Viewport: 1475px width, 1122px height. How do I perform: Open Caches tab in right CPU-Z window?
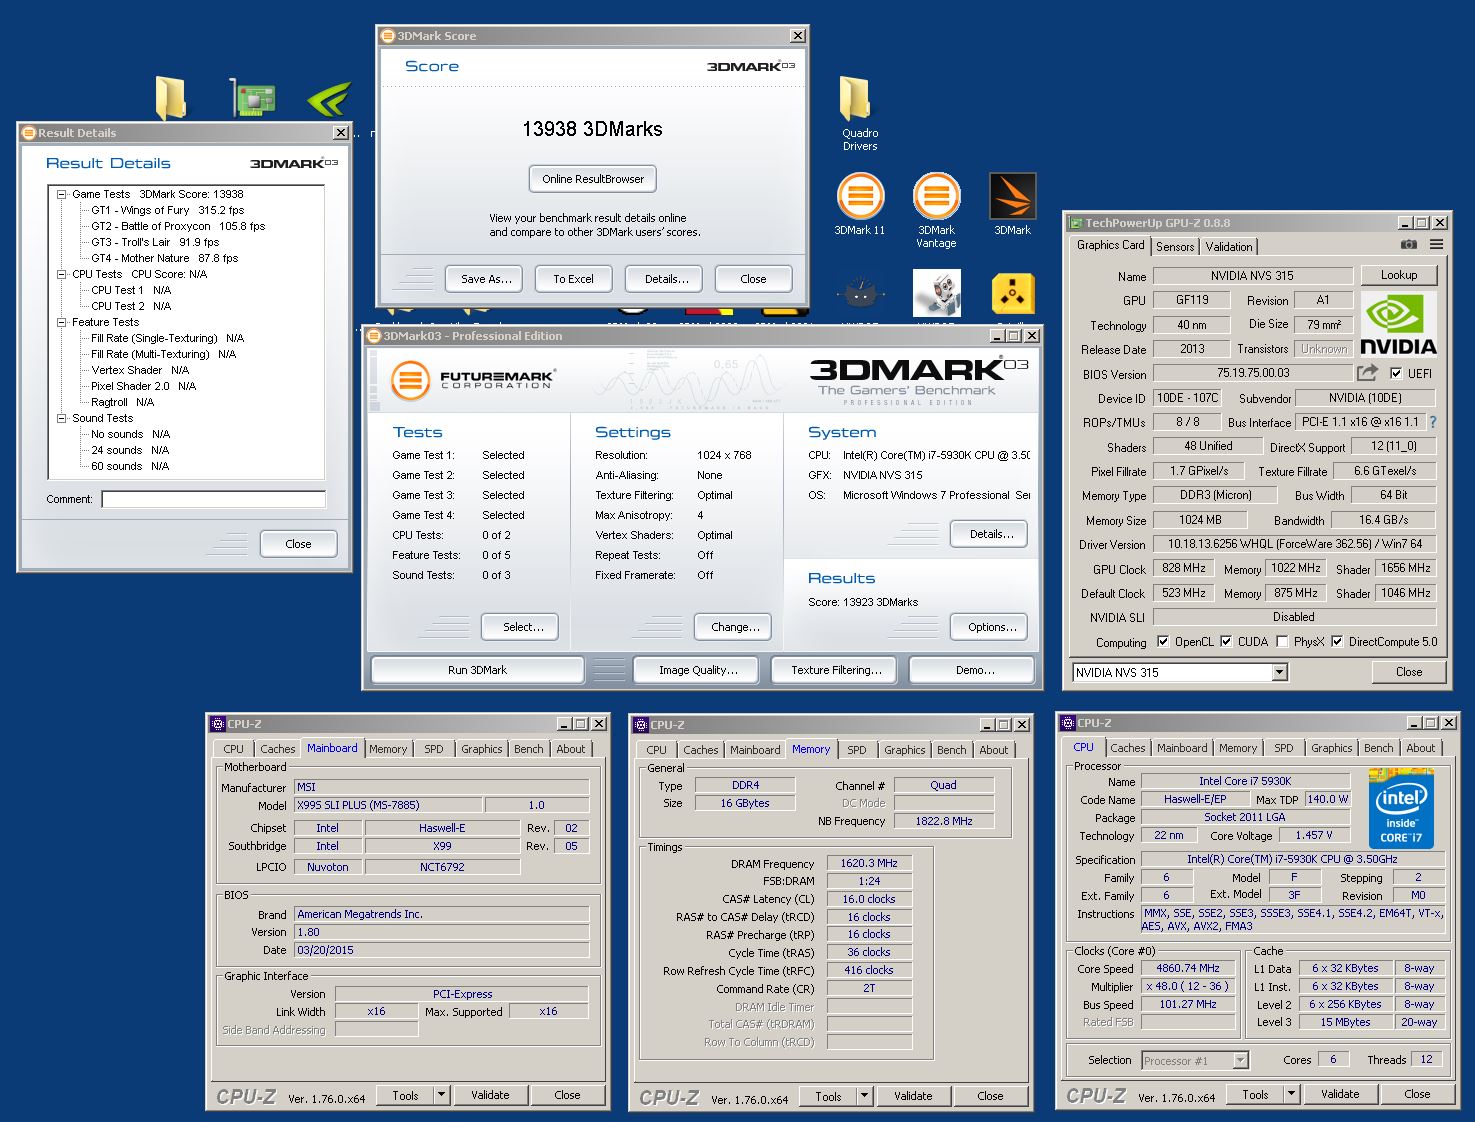[1127, 748]
